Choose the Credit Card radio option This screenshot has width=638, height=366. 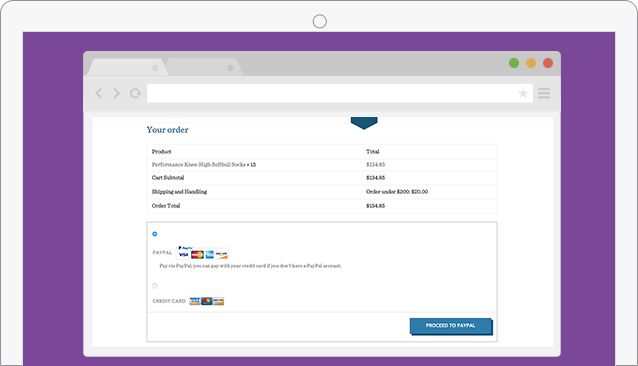coord(155,286)
